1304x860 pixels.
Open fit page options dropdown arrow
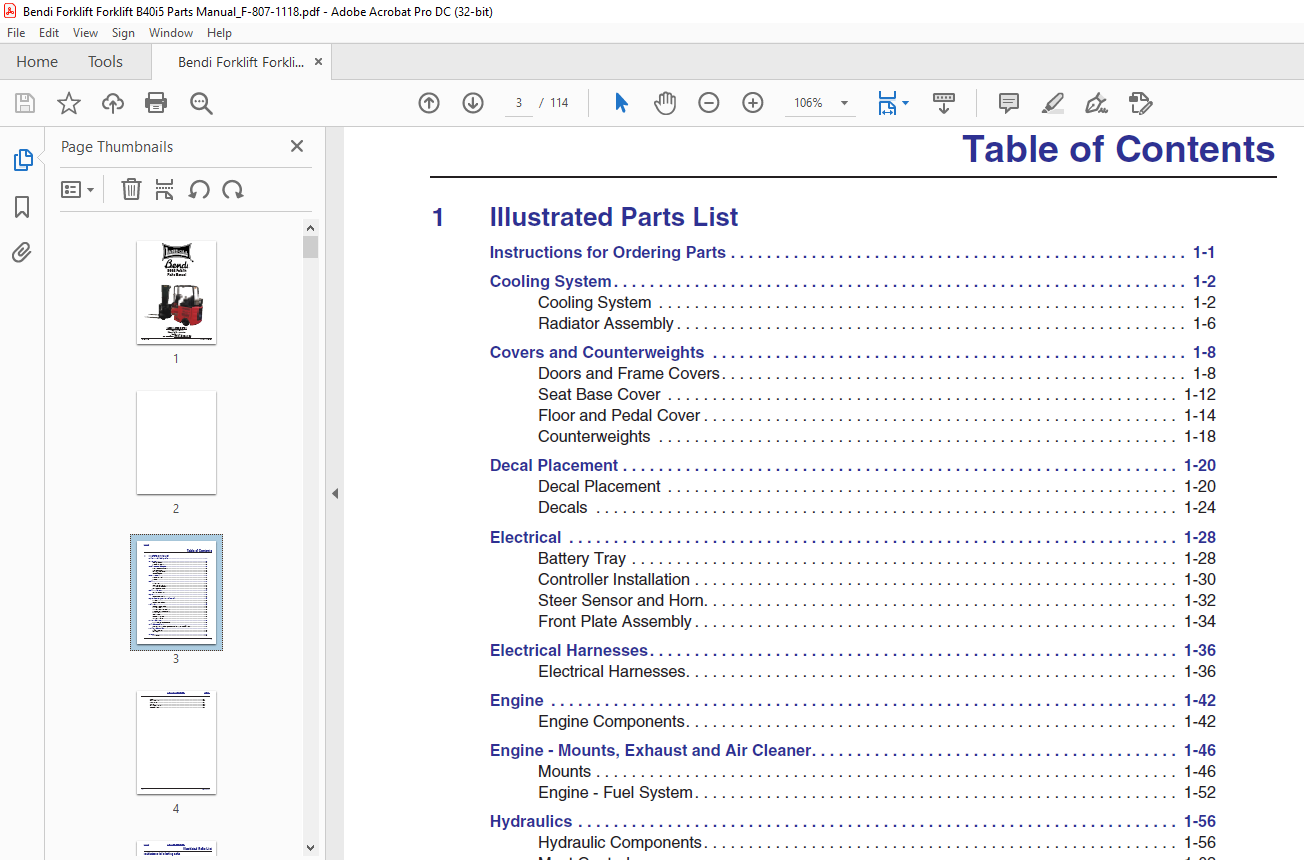[x=905, y=103]
